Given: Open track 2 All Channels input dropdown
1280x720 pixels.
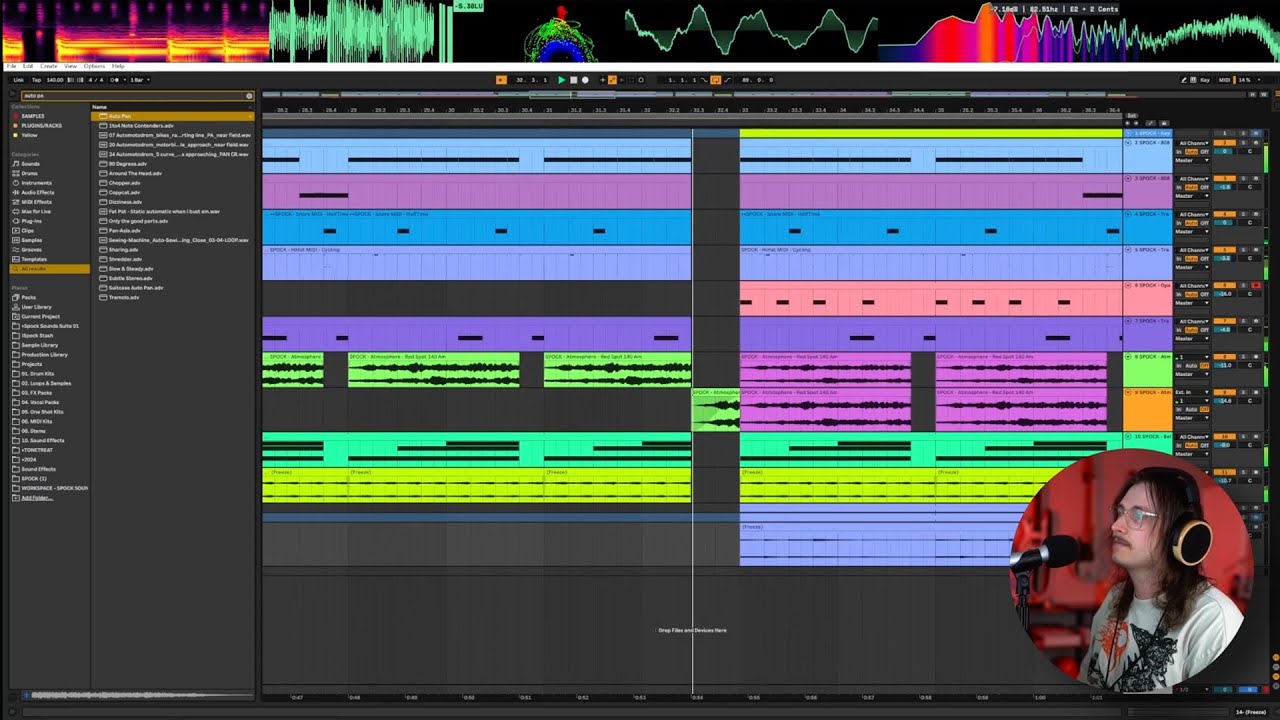Looking at the screenshot, I should [1192, 143].
